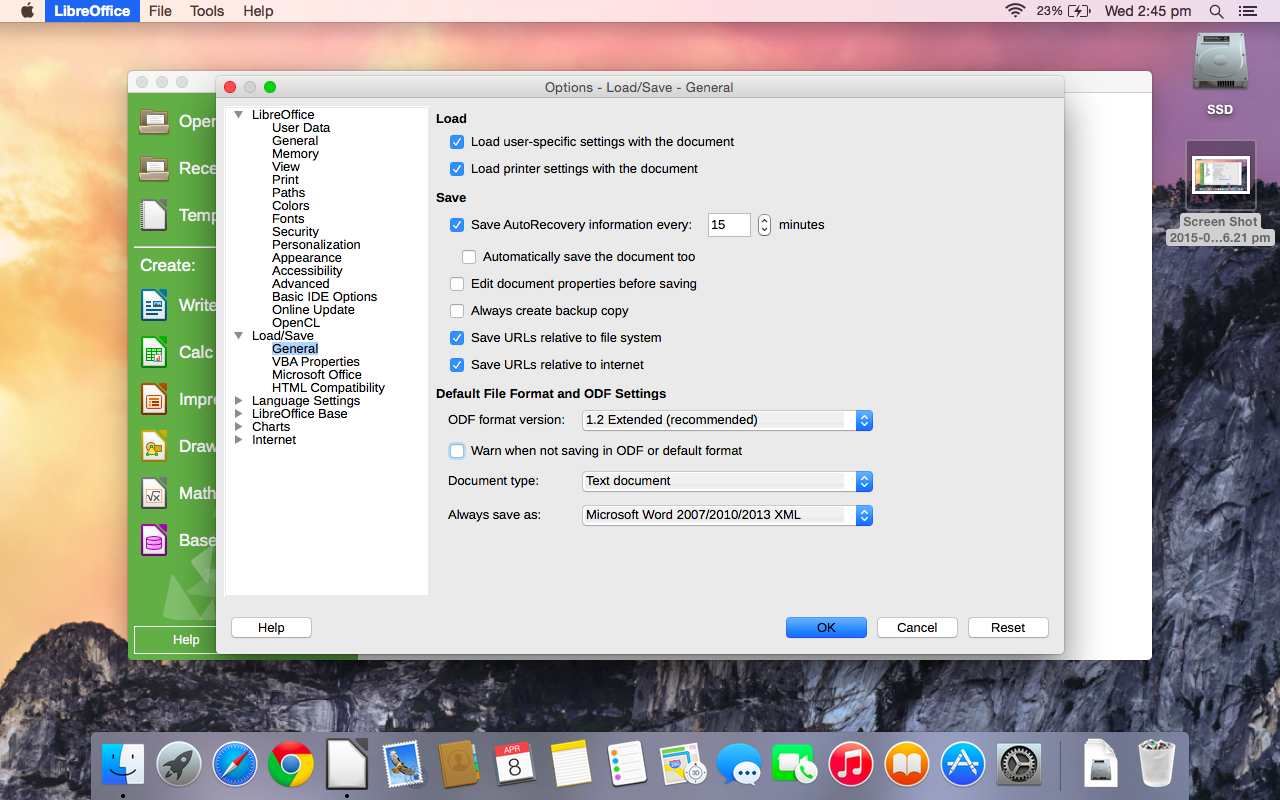Expand the Internet tree node

point(238,440)
